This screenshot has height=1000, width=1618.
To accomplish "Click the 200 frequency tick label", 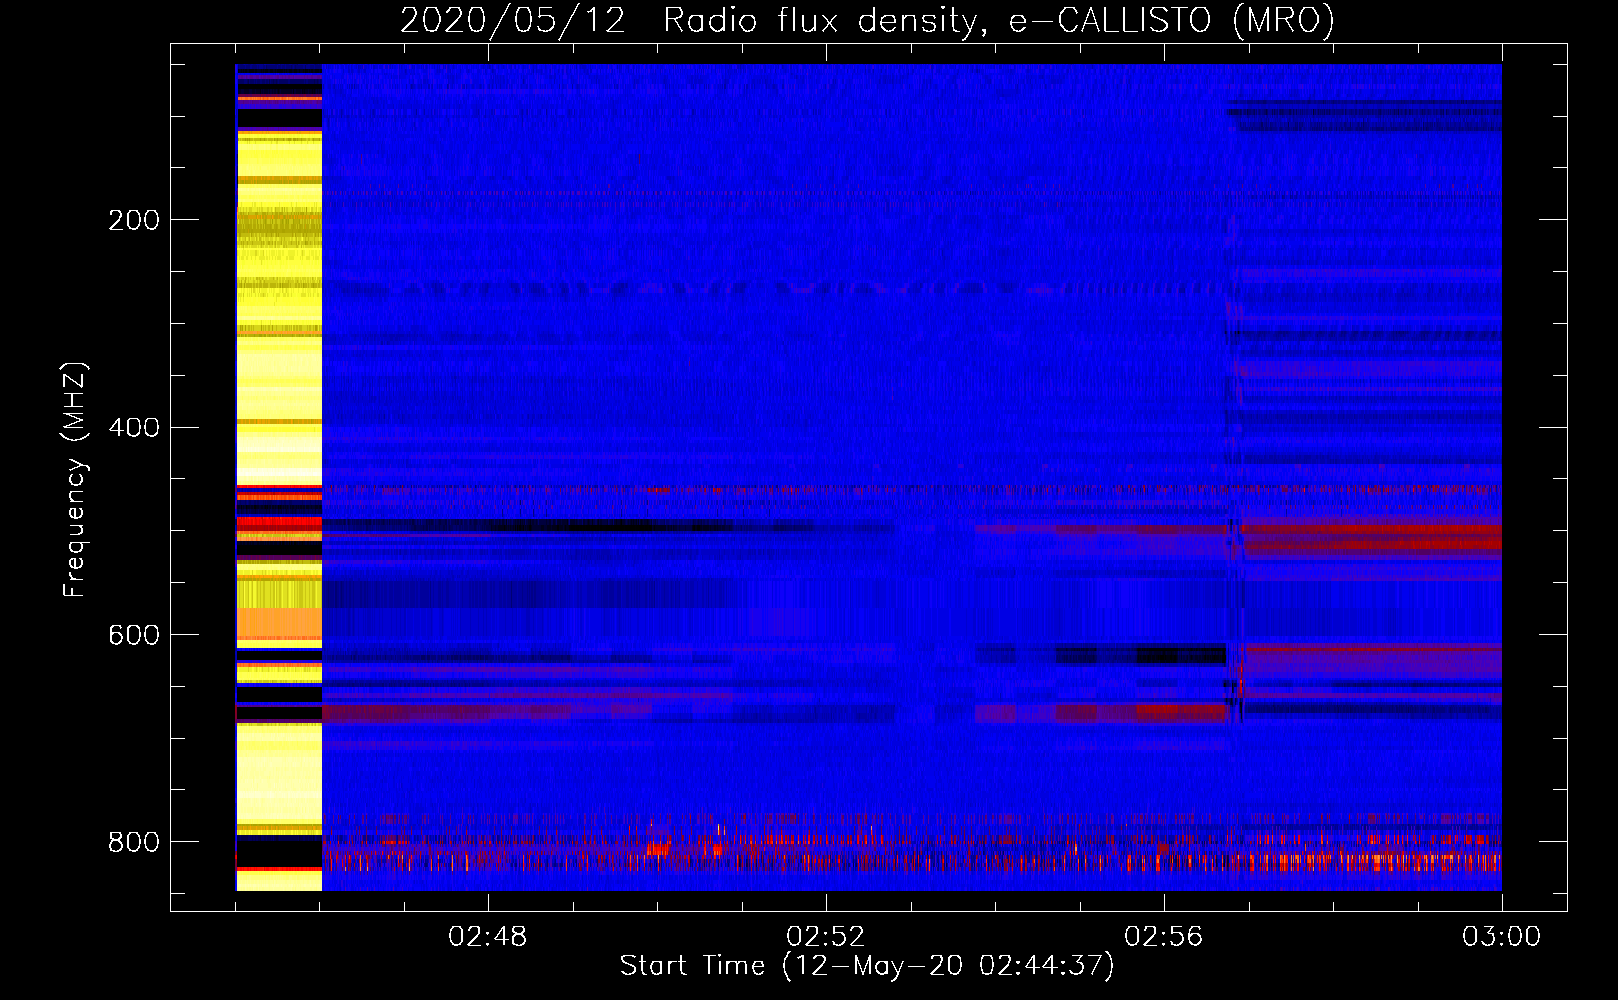I will pos(134,220).
